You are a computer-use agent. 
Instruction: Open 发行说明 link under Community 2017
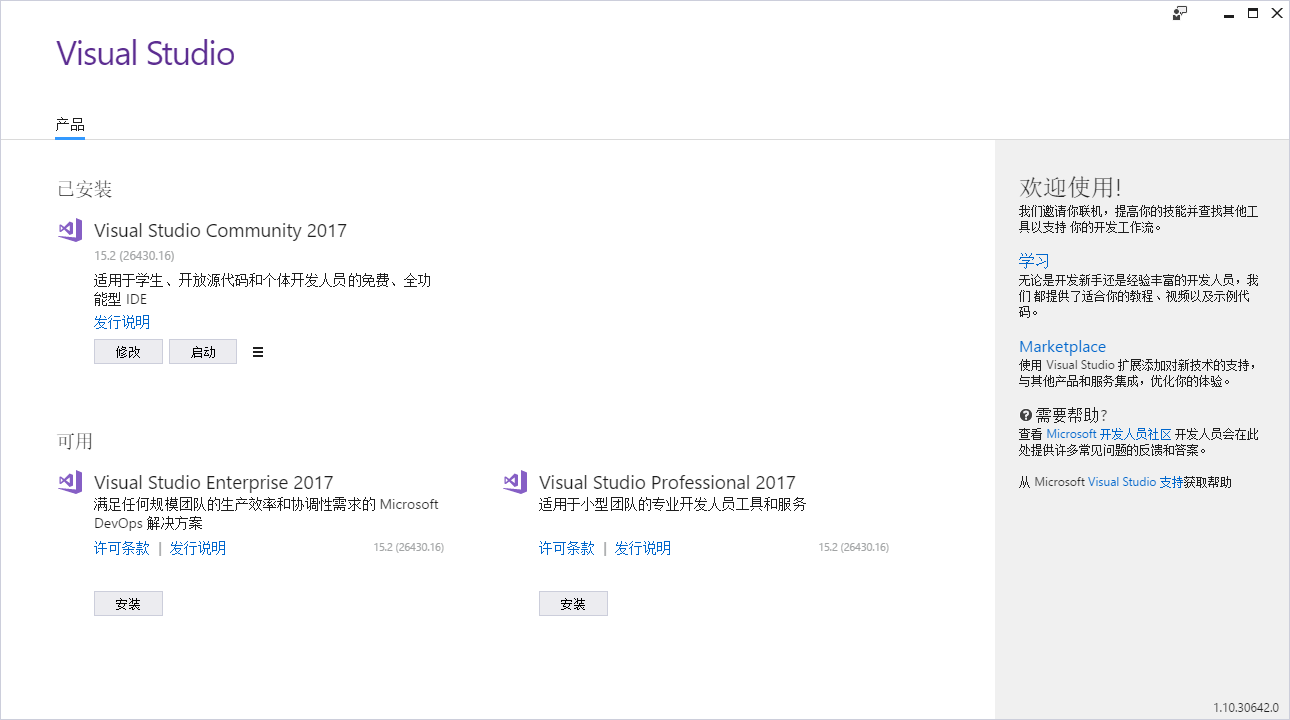pos(122,322)
